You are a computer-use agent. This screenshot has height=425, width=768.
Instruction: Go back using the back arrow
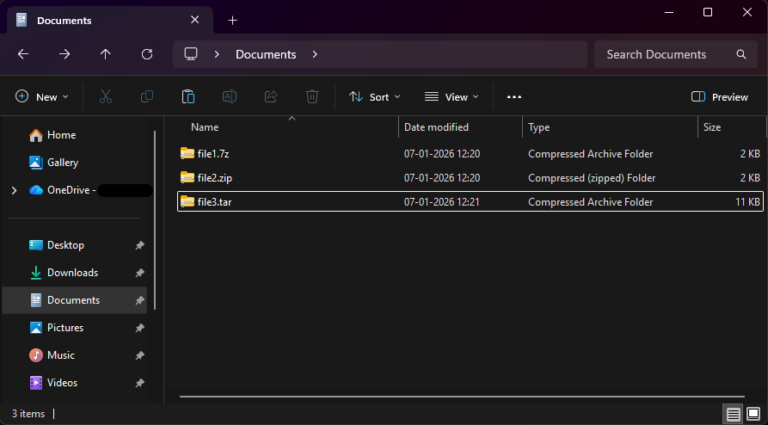(x=23, y=54)
